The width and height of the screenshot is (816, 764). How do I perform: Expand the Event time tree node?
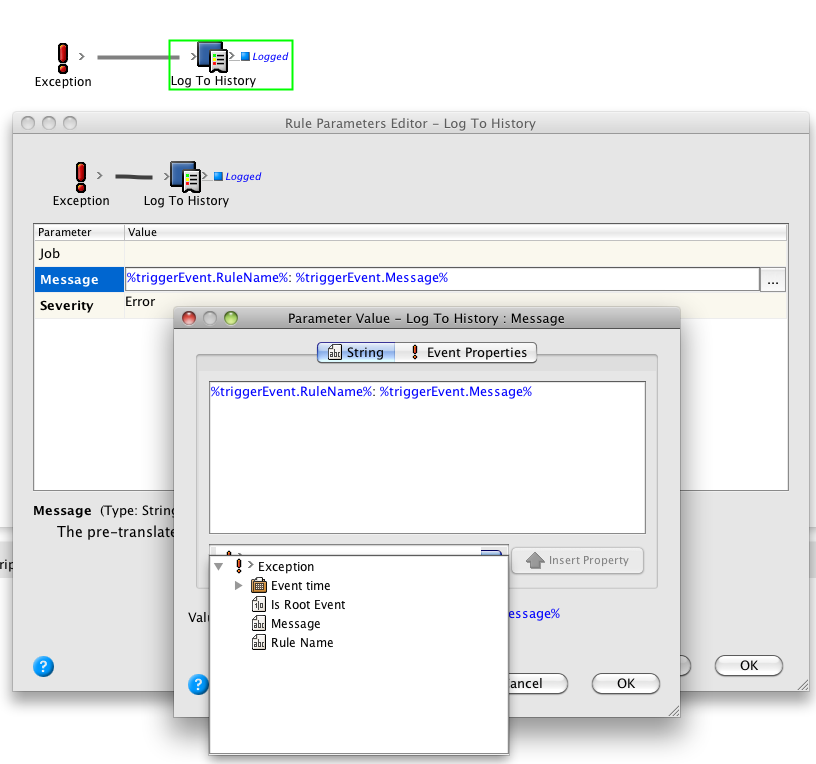[x=238, y=586]
